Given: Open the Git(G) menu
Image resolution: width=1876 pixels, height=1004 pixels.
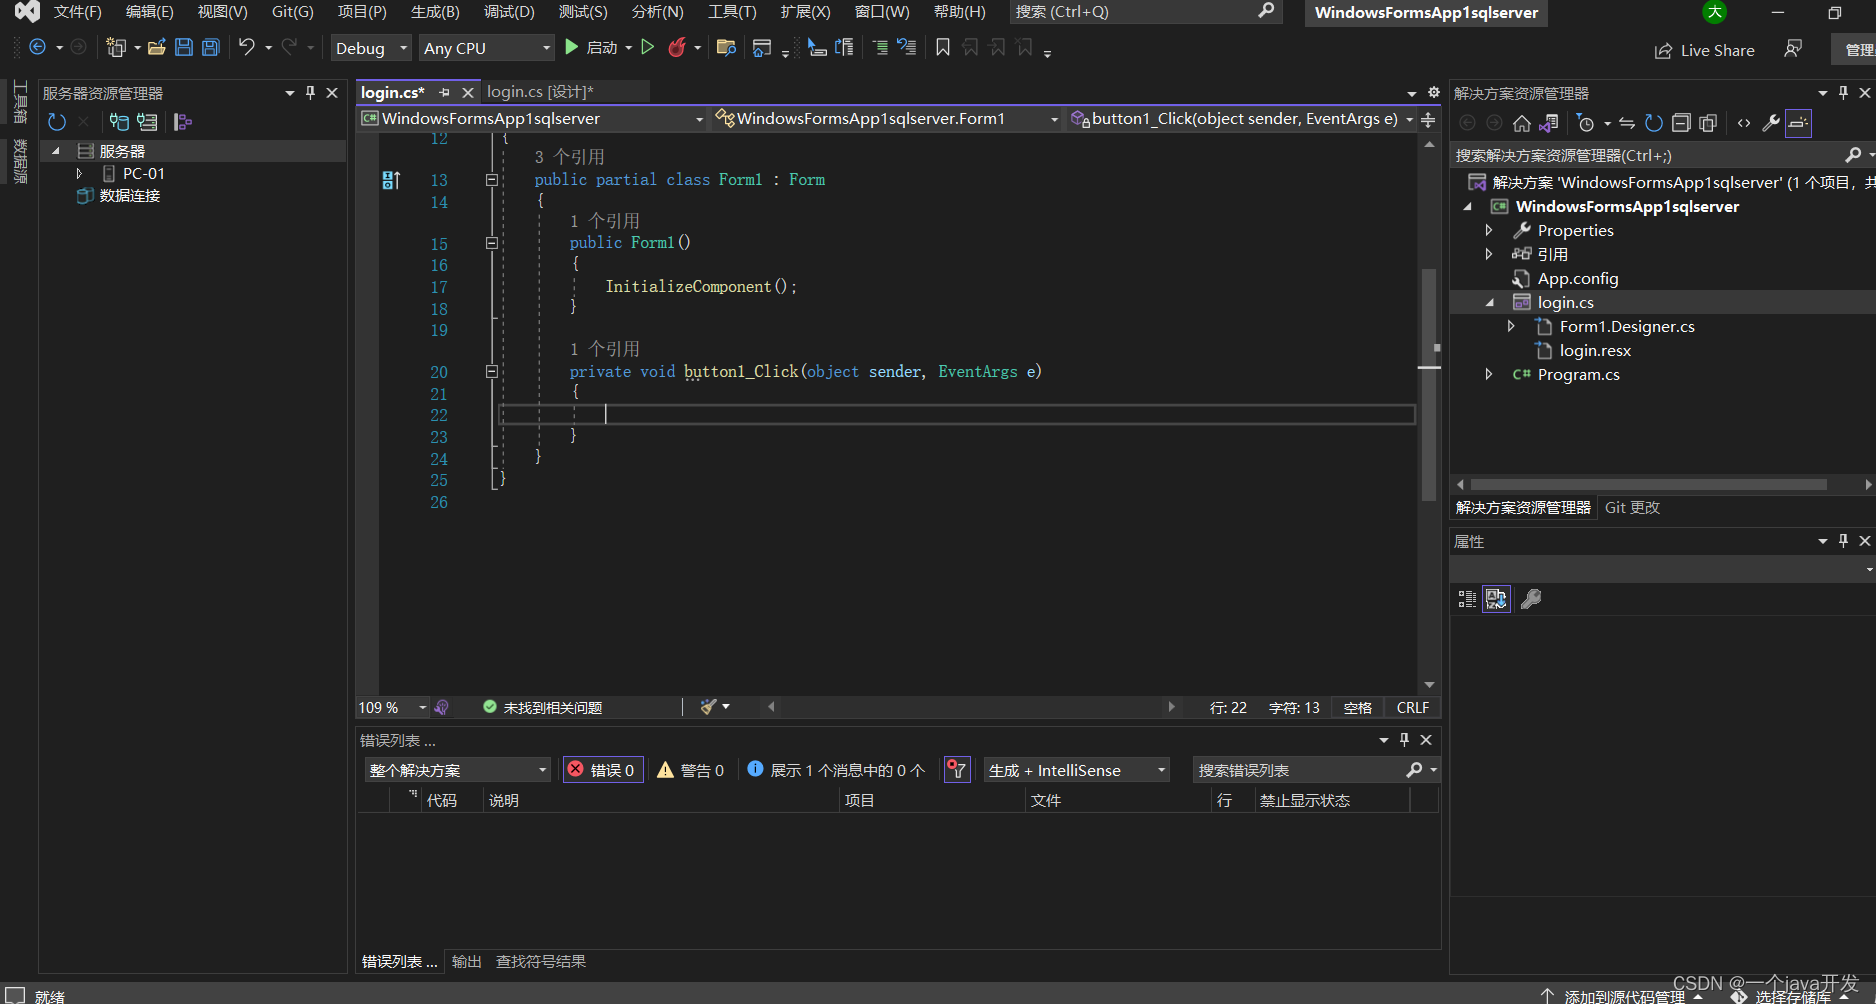Looking at the screenshot, I should coord(291,12).
